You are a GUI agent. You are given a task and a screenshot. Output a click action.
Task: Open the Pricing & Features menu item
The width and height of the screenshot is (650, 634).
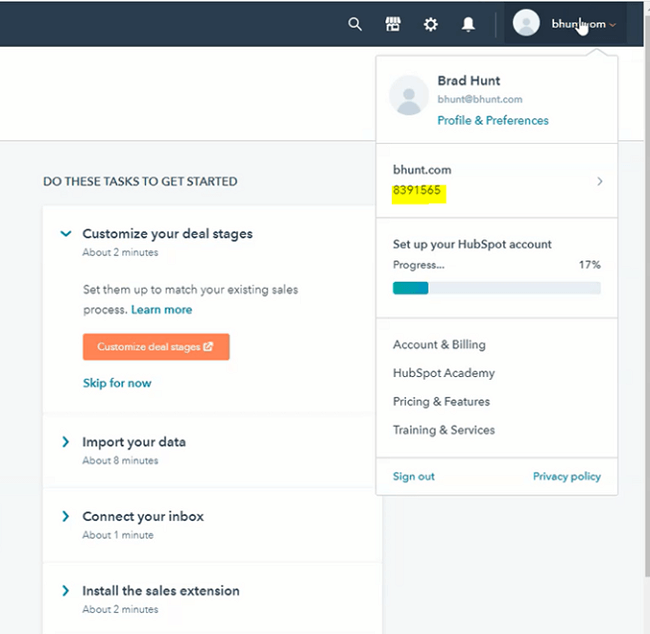pos(441,401)
